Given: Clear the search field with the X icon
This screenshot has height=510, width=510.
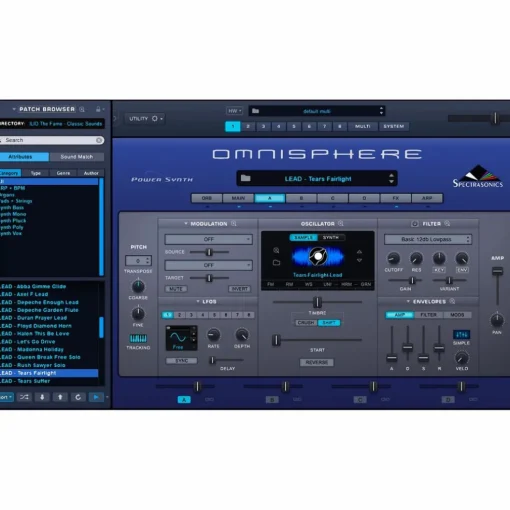Looking at the screenshot, I should pos(99,140).
